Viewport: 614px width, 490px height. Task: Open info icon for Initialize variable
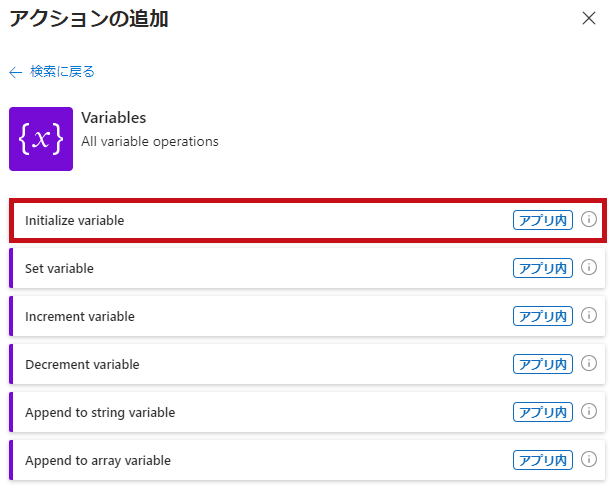click(x=589, y=219)
